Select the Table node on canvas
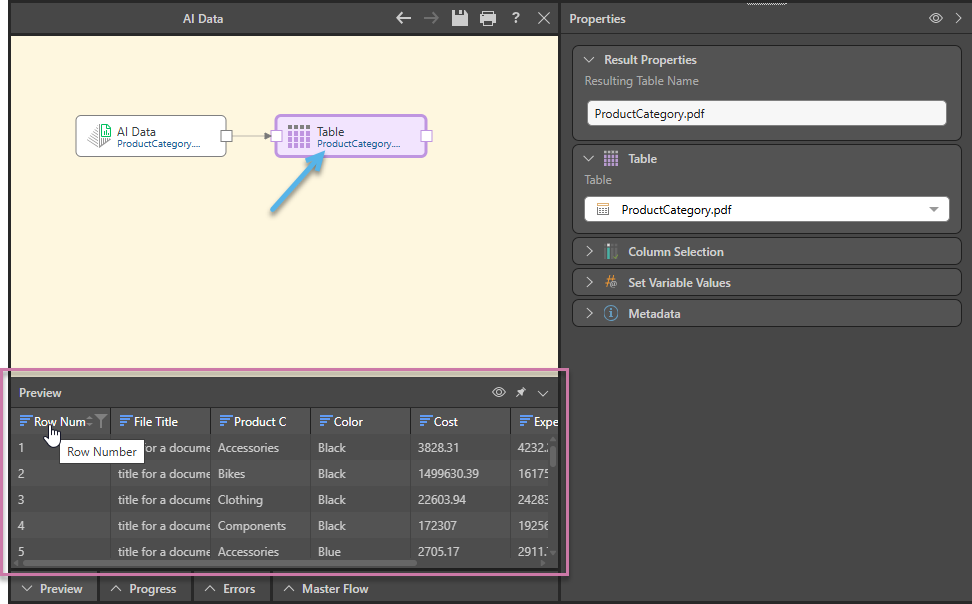This screenshot has width=972, height=604. (x=351, y=136)
